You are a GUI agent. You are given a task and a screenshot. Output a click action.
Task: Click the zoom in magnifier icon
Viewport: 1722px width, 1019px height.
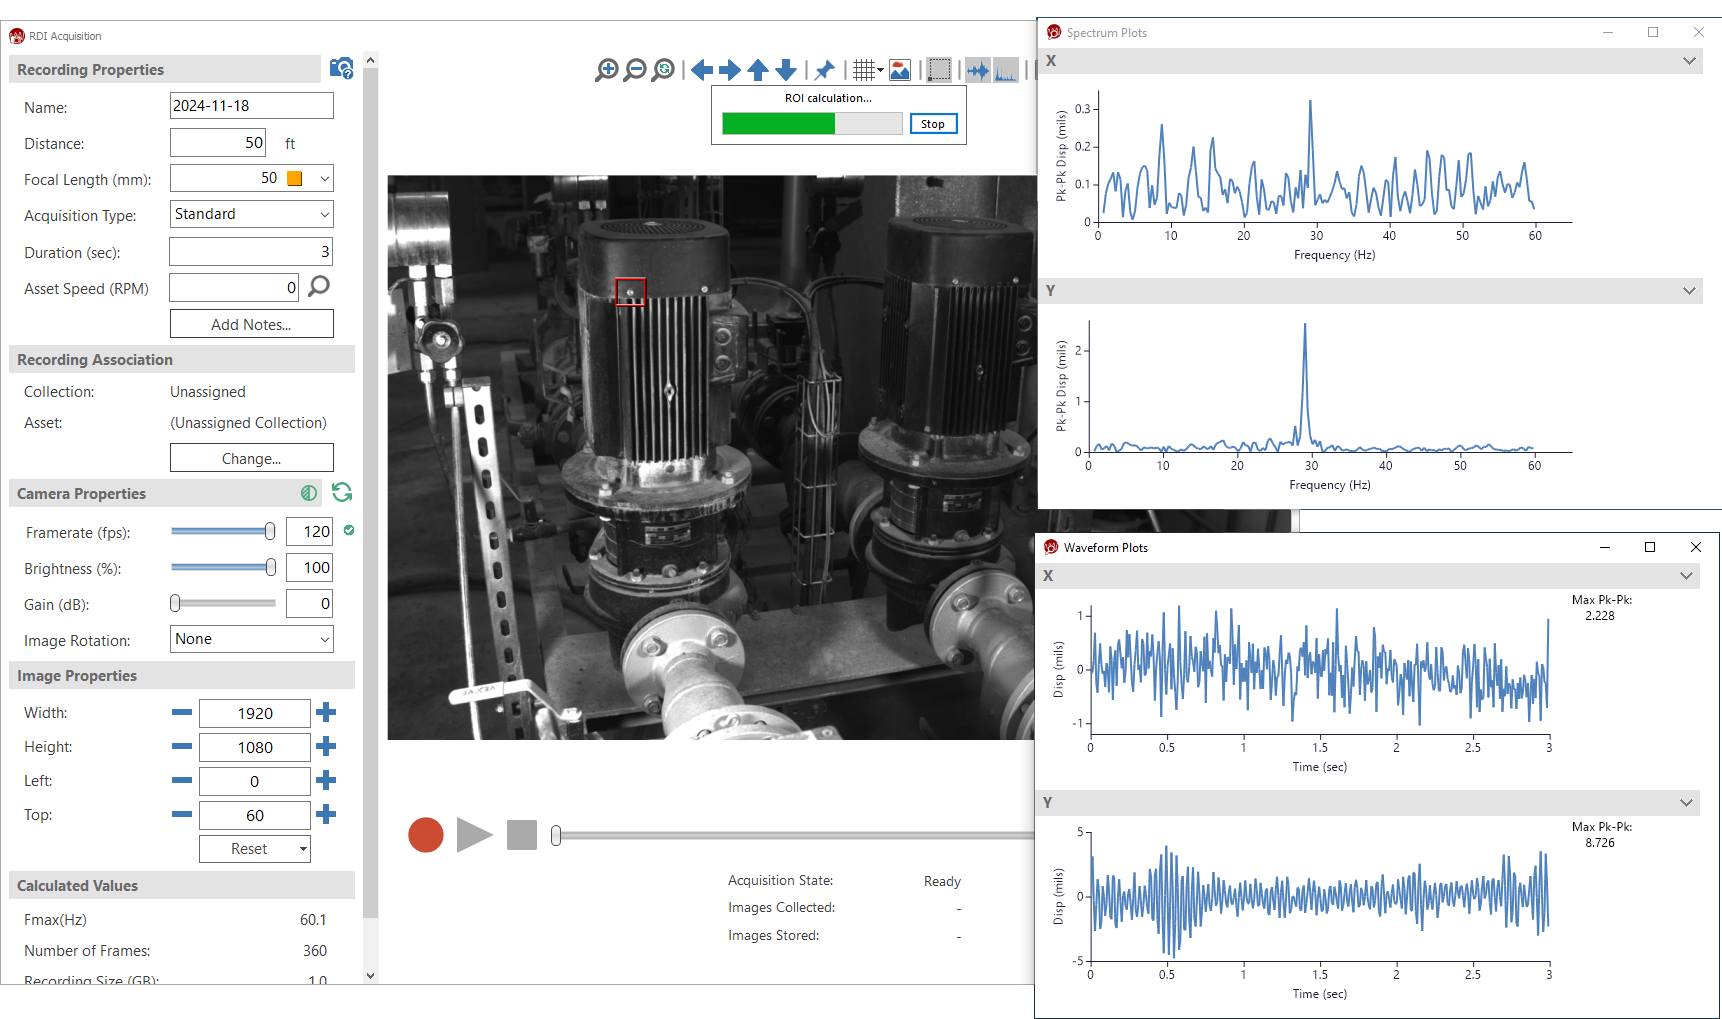click(606, 70)
